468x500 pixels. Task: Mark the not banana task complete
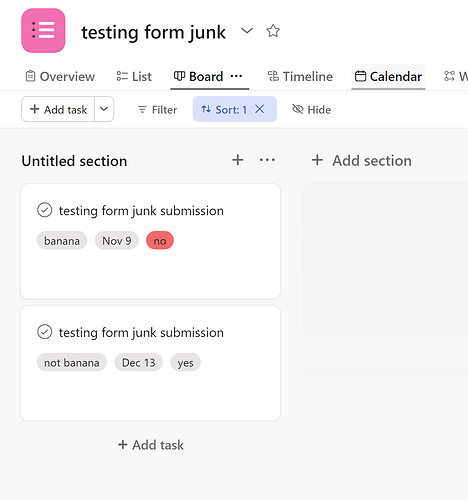click(45, 332)
